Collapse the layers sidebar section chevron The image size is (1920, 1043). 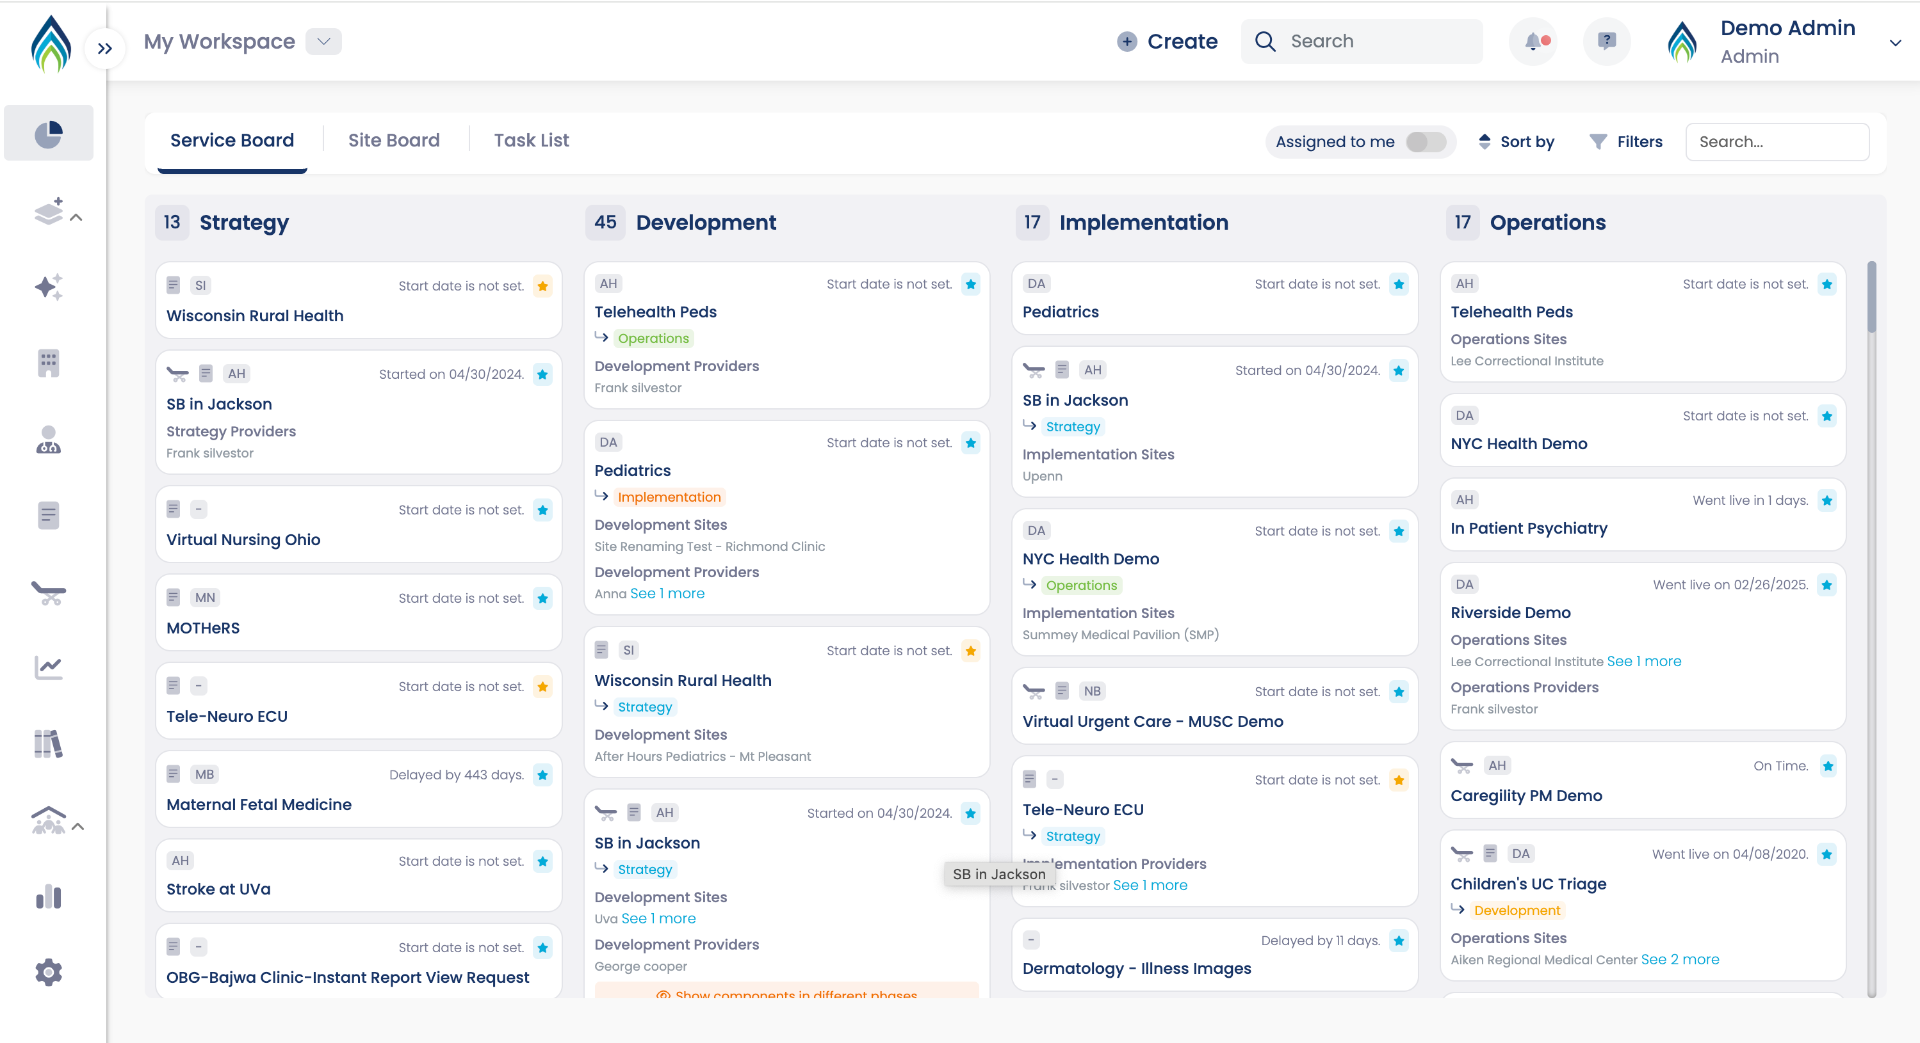click(x=77, y=217)
